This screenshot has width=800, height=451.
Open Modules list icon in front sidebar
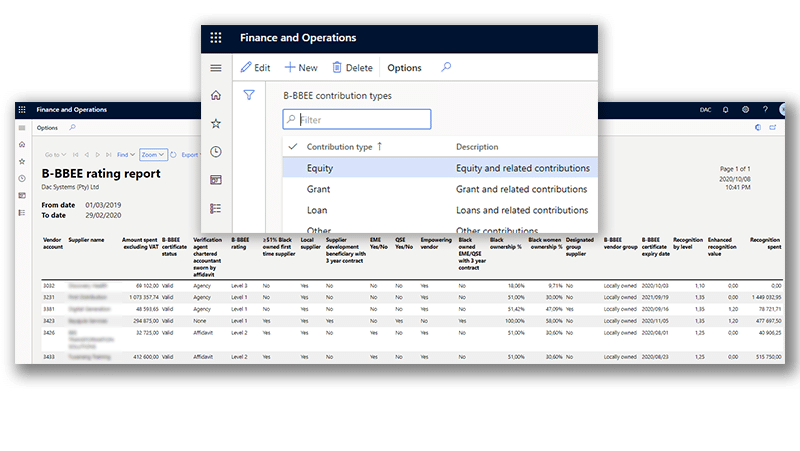tap(216, 208)
